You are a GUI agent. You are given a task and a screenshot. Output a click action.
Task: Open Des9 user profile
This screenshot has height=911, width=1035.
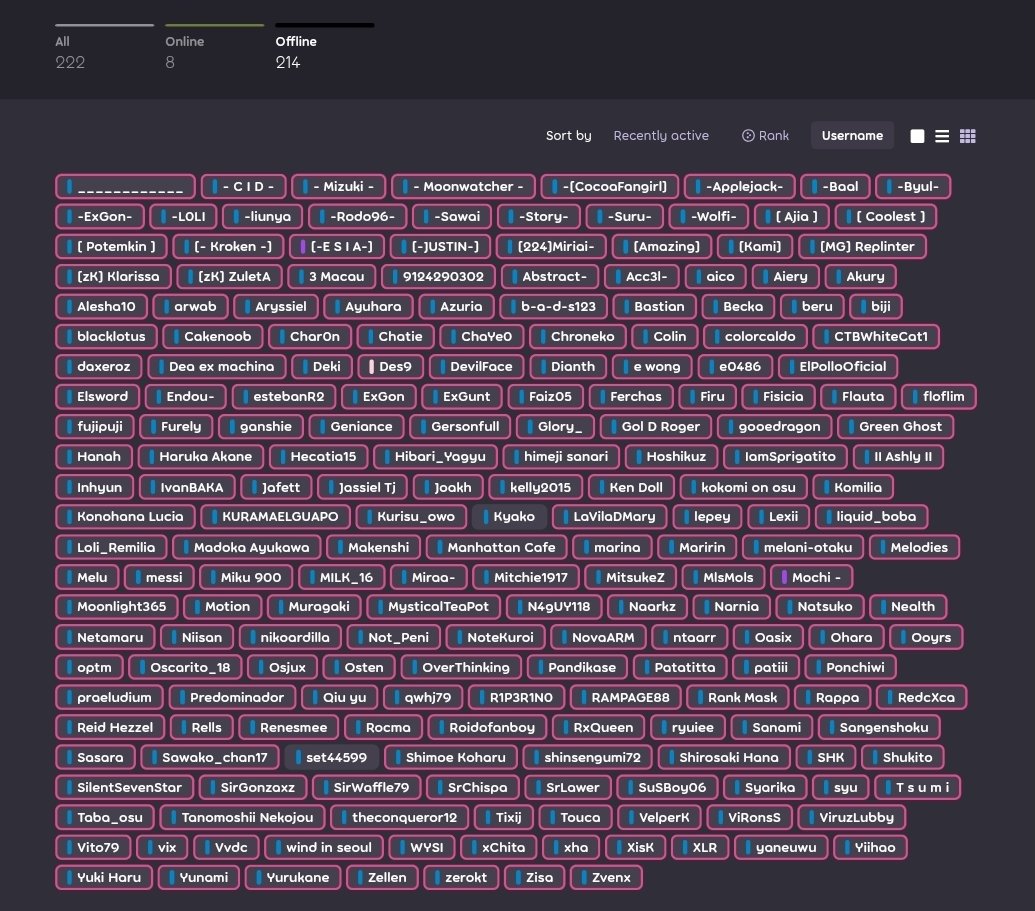click(x=391, y=366)
